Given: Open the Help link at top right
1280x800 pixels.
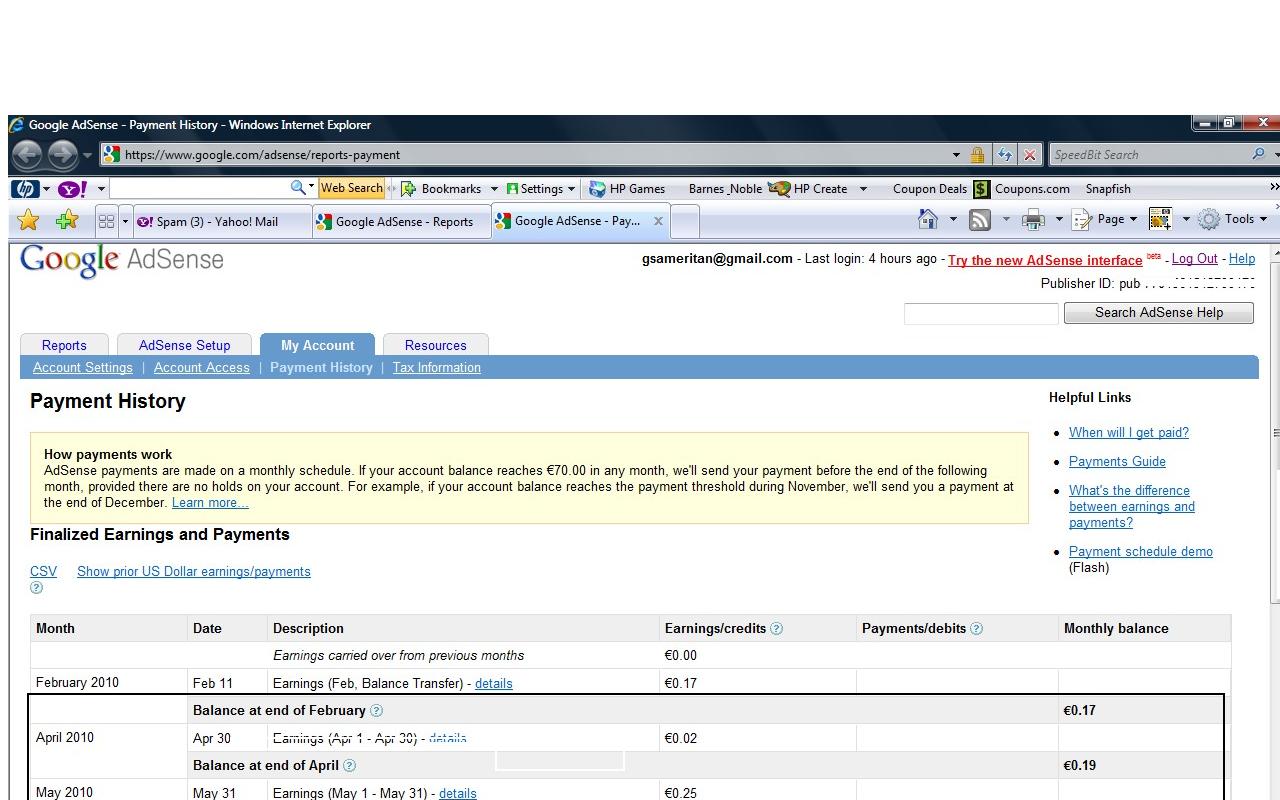Looking at the screenshot, I should [x=1242, y=258].
